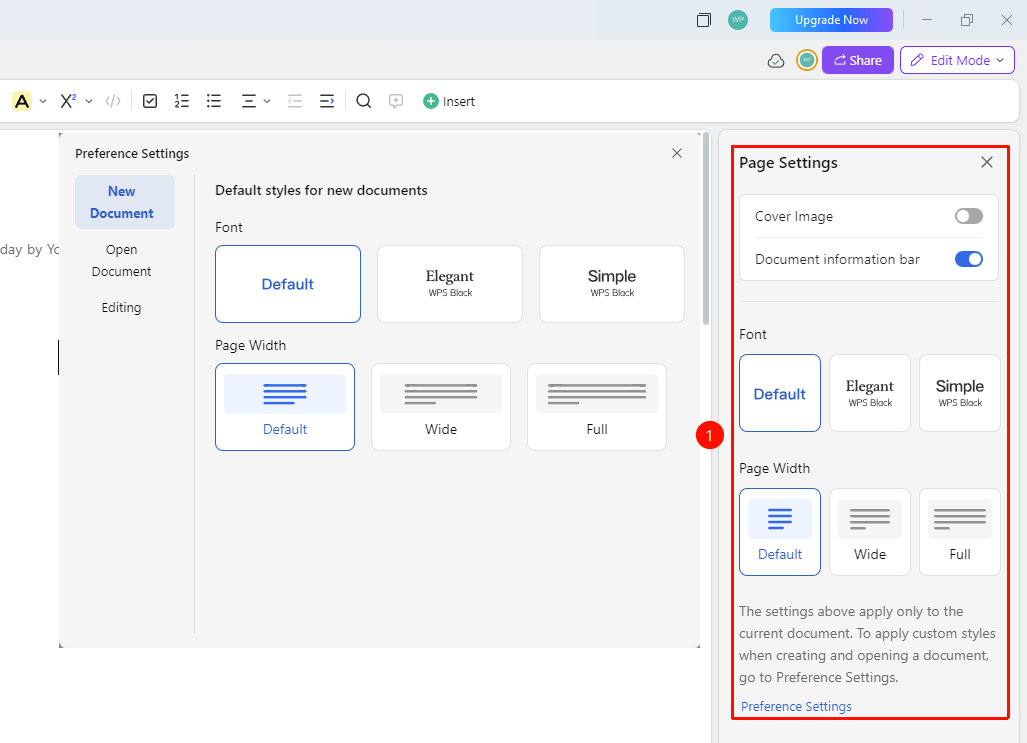The width and height of the screenshot is (1027, 743).
Task: Open the text alignment dropdown arrow
Action: (267, 102)
